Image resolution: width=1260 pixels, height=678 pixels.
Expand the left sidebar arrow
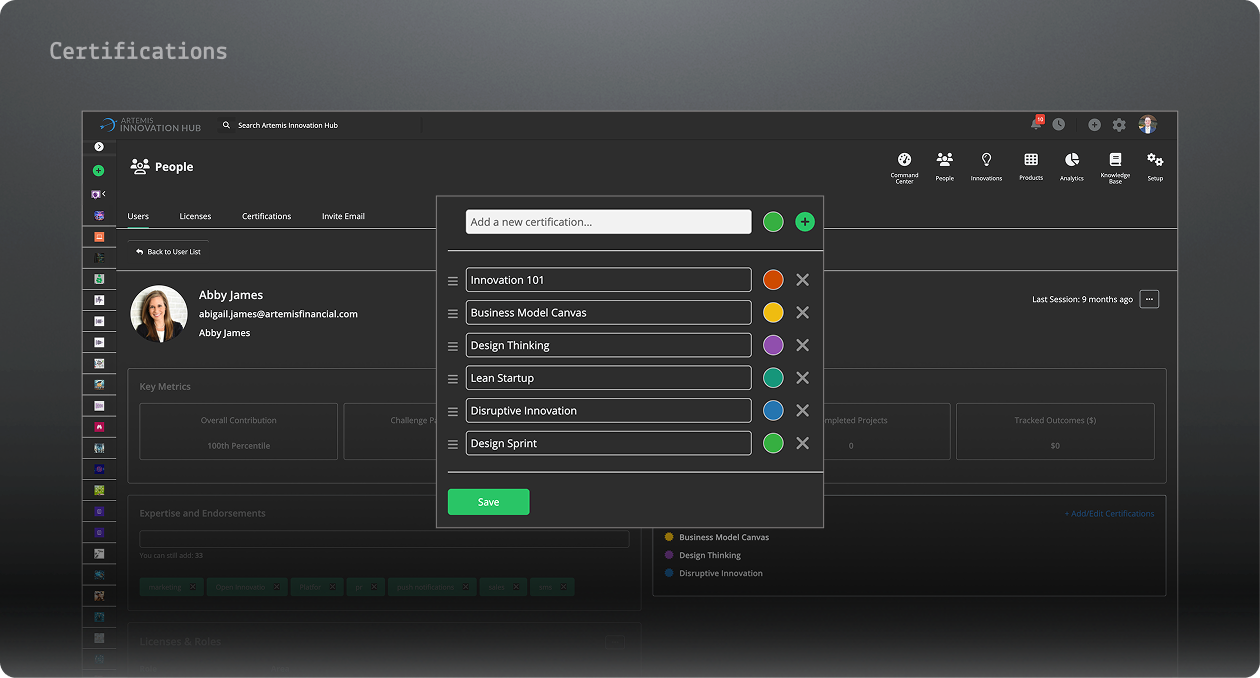99,147
